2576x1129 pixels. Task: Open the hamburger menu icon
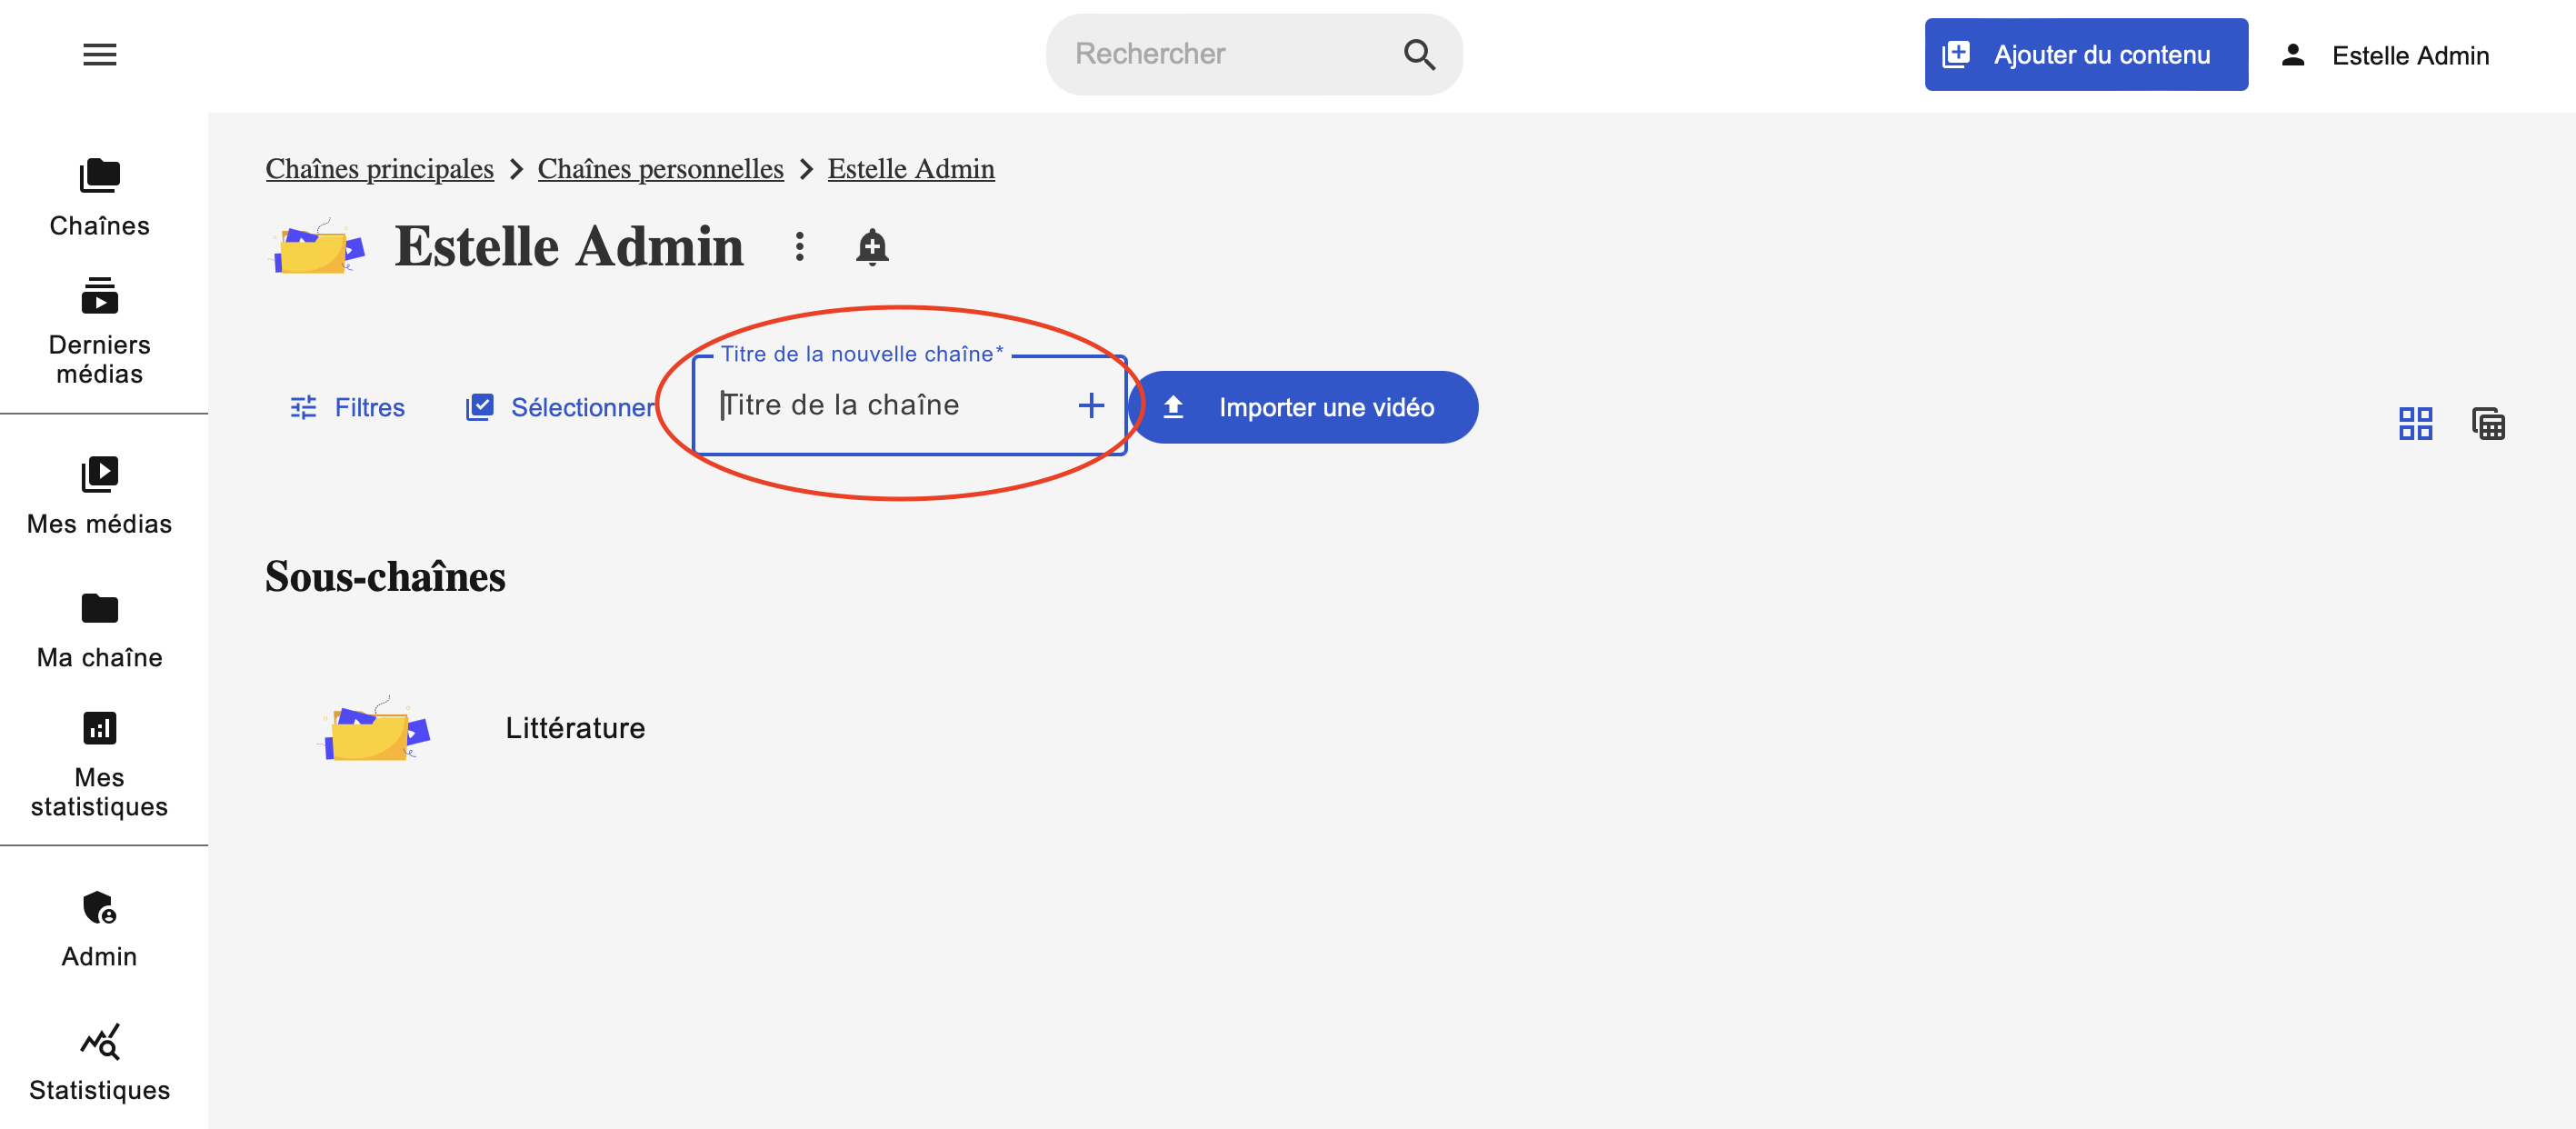point(99,54)
